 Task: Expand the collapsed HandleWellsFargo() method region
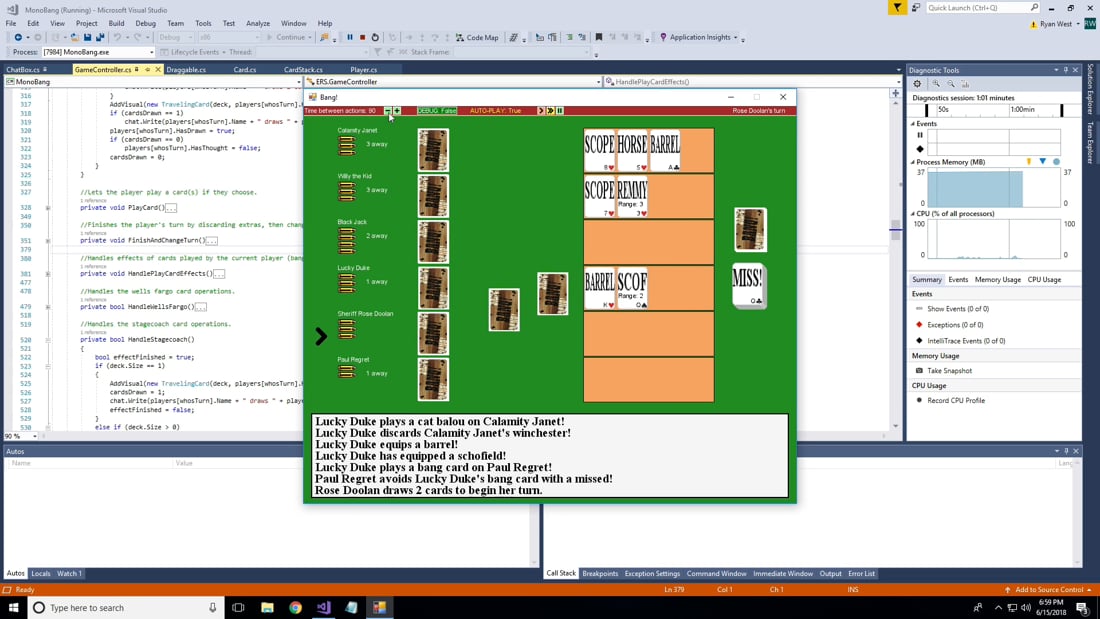click(x=48, y=307)
